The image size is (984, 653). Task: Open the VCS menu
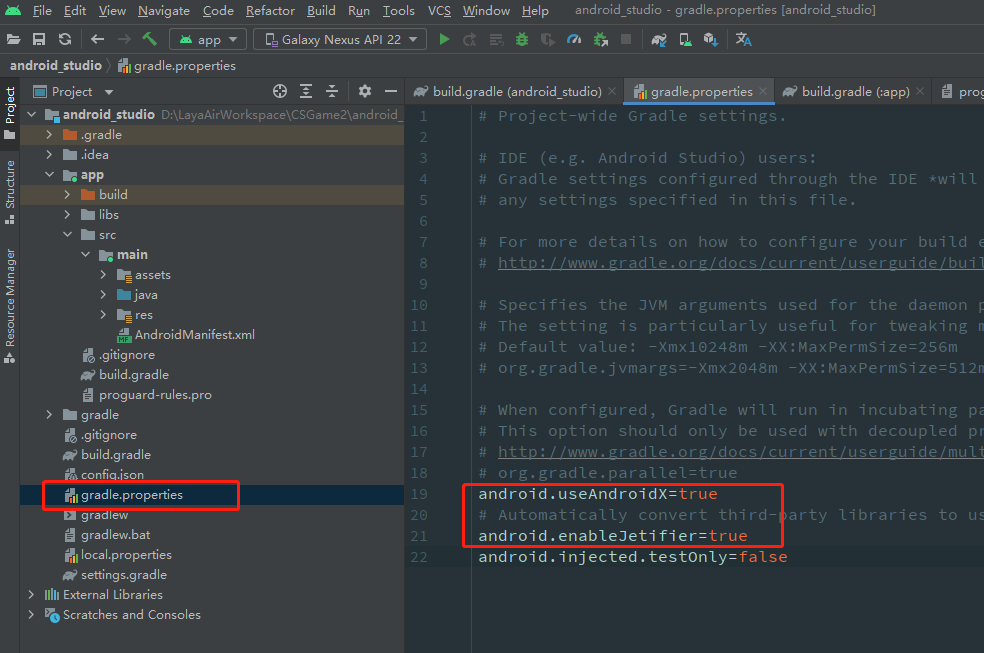point(439,11)
